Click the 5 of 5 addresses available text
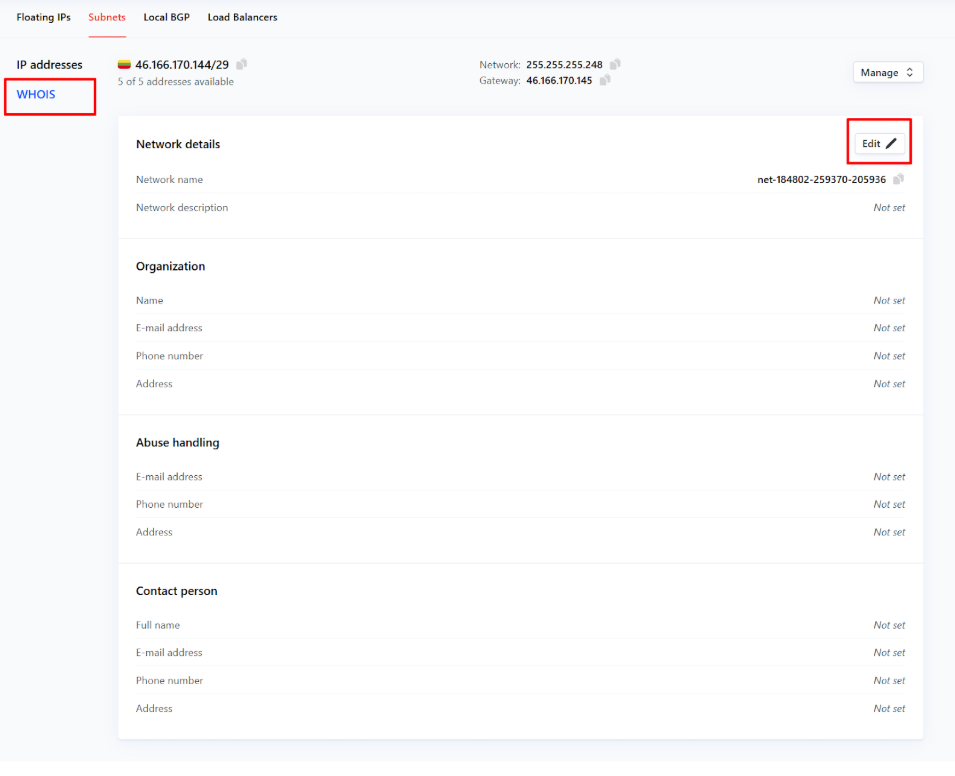 click(x=175, y=82)
